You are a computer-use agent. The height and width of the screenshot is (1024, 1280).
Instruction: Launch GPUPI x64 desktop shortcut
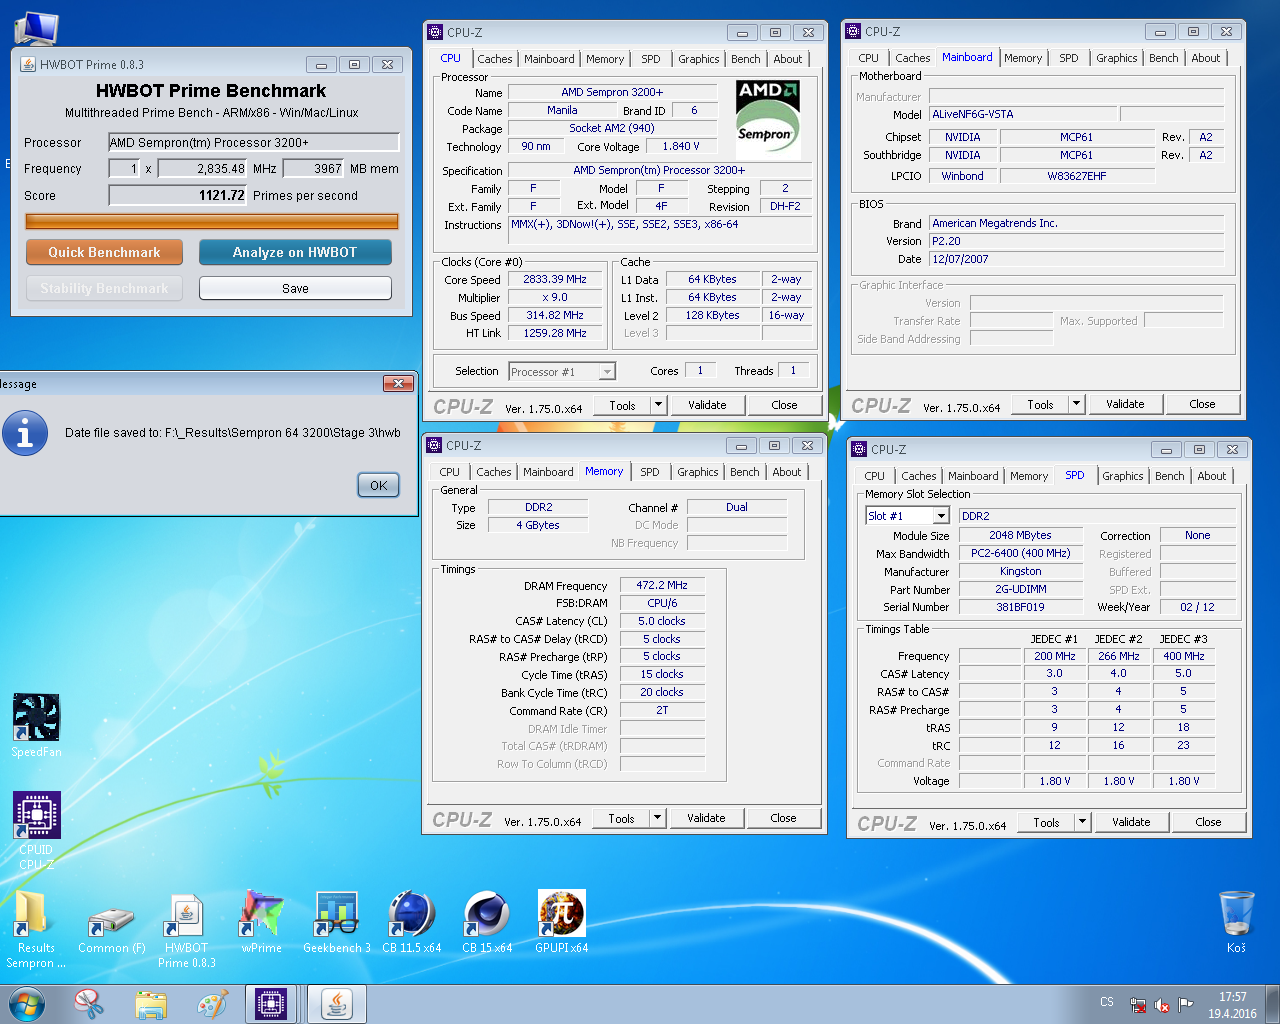point(561,922)
